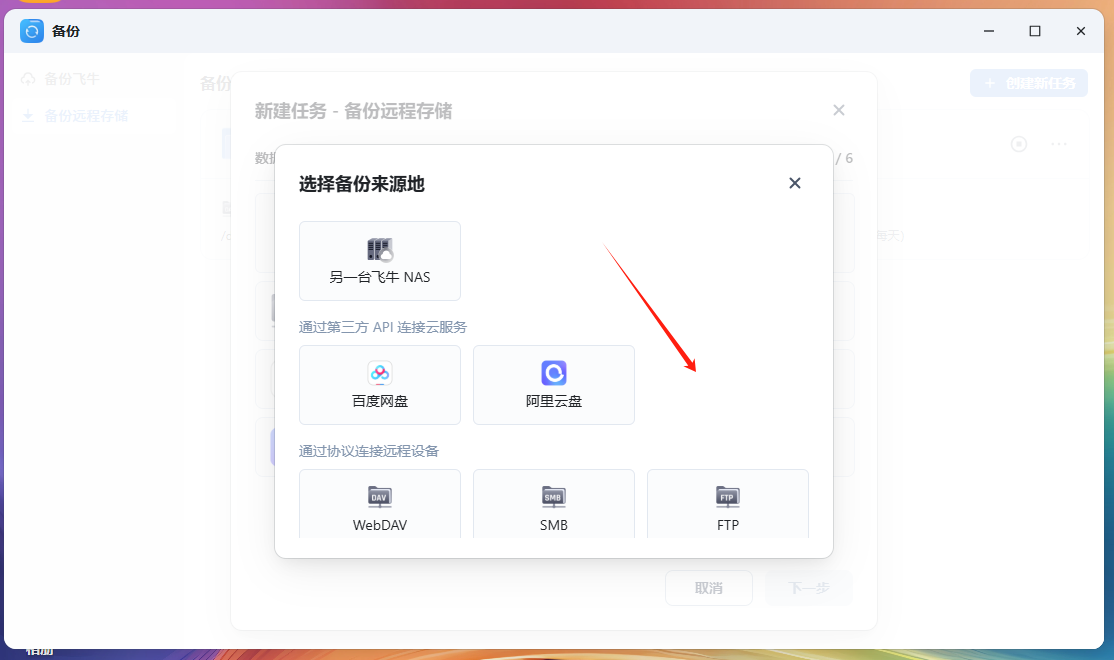The height and width of the screenshot is (660, 1114).
Task: Click the 飞牛 NAS server icon
Action: click(x=379, y=249)
